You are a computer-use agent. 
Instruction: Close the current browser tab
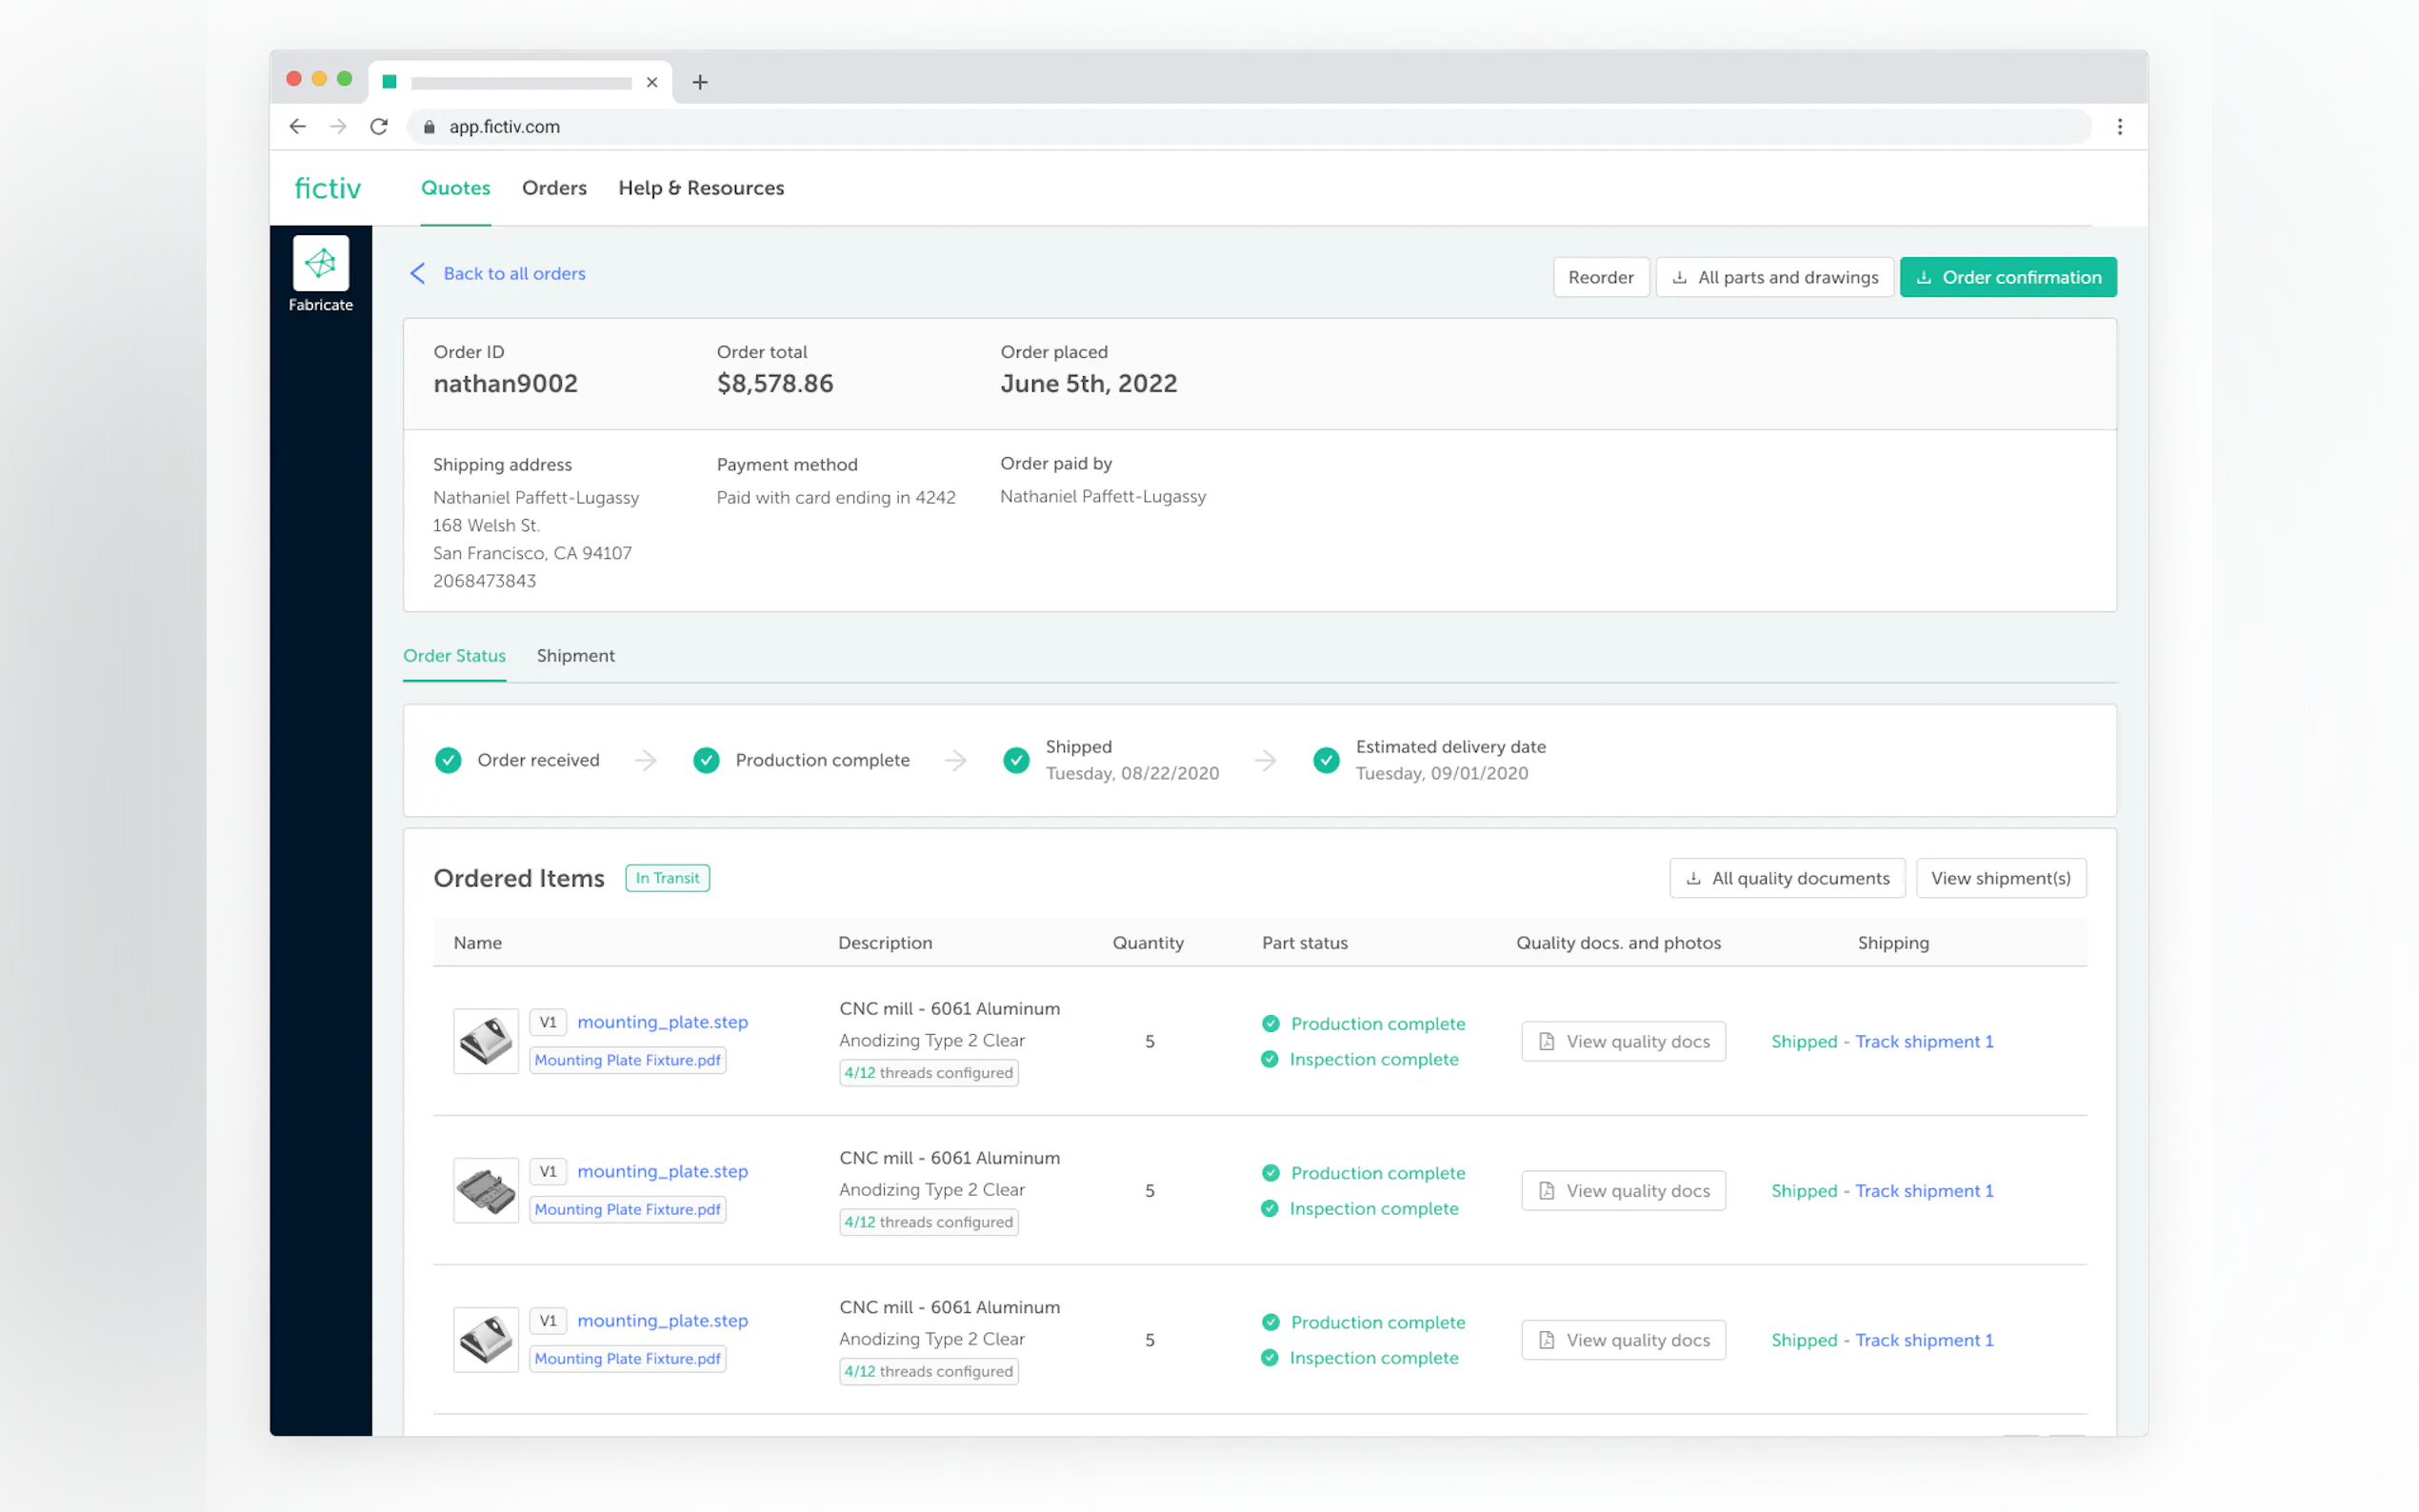[652, 82]
